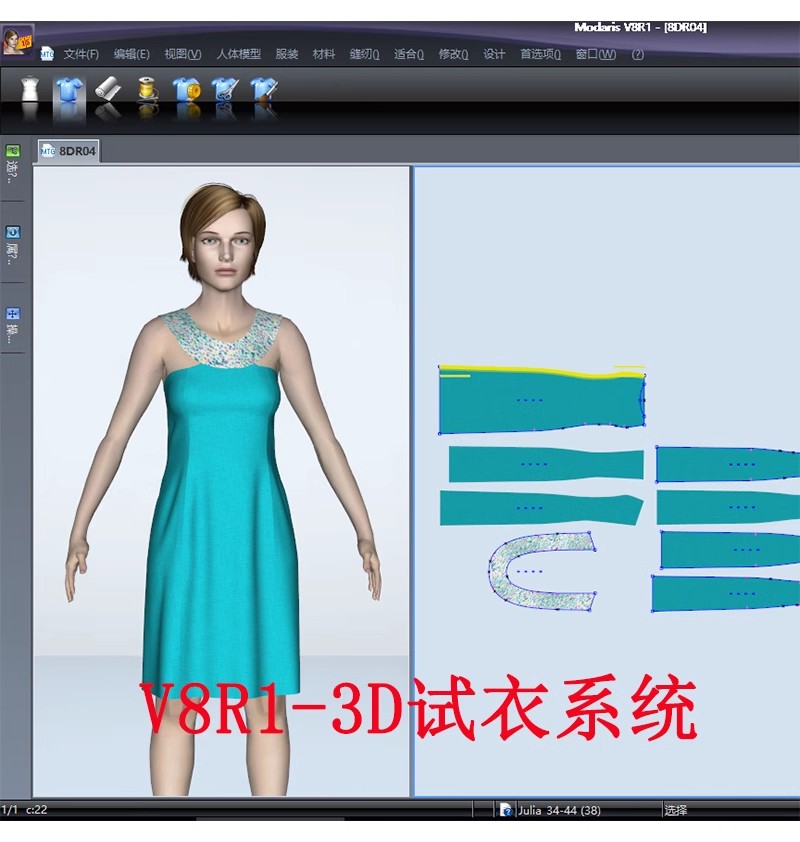Open the green selection panel icon in the sidebar
Screen dimensions: 800x842
click(12, 151)
